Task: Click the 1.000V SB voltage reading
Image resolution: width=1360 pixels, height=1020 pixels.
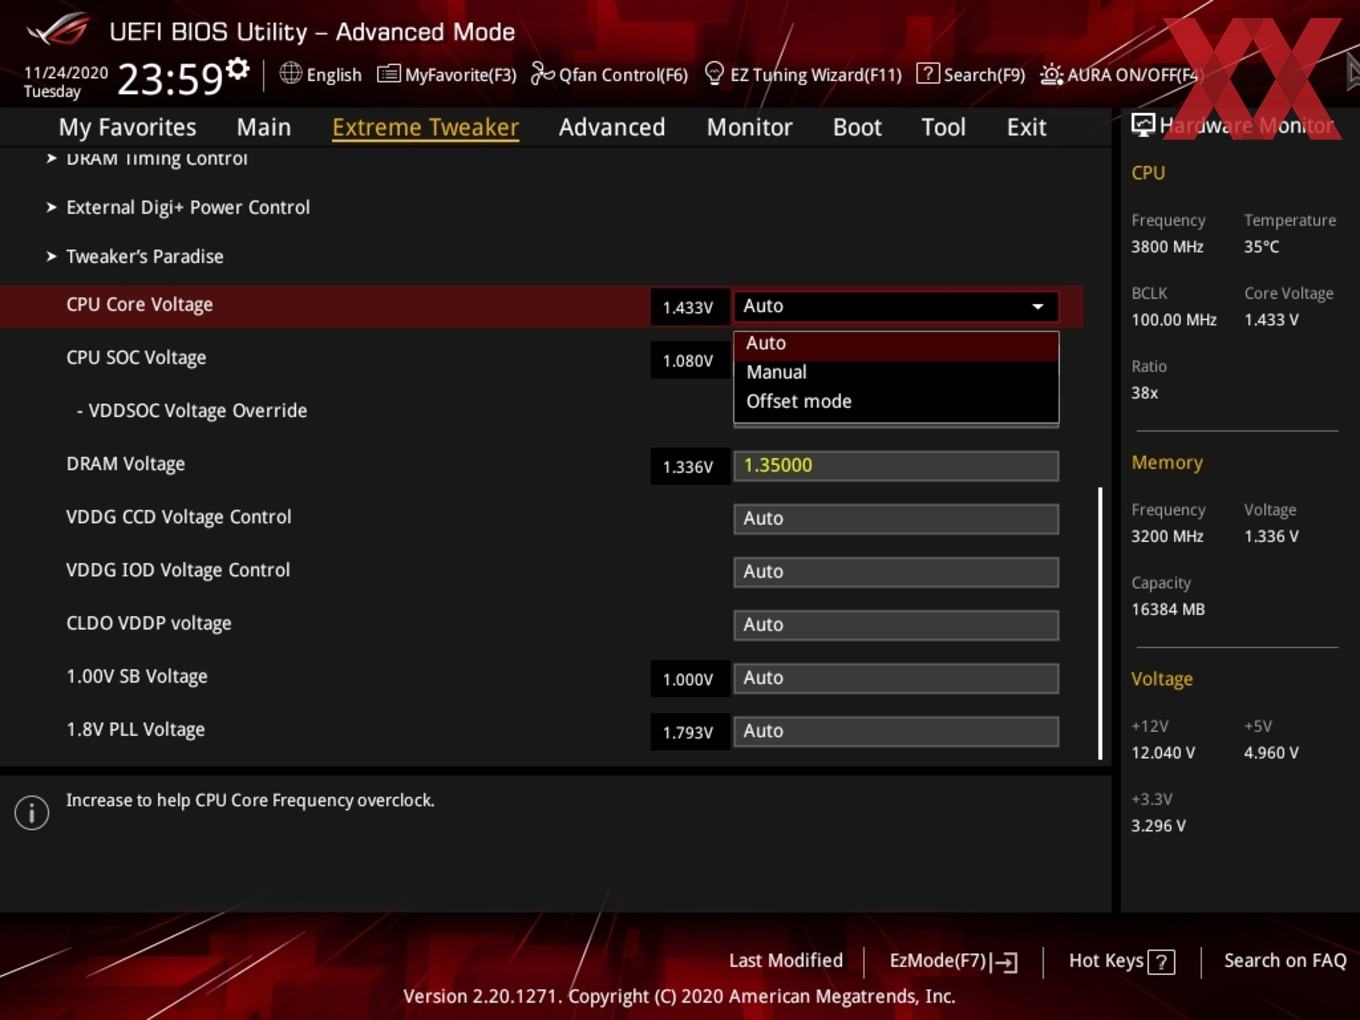Action: 689,679
